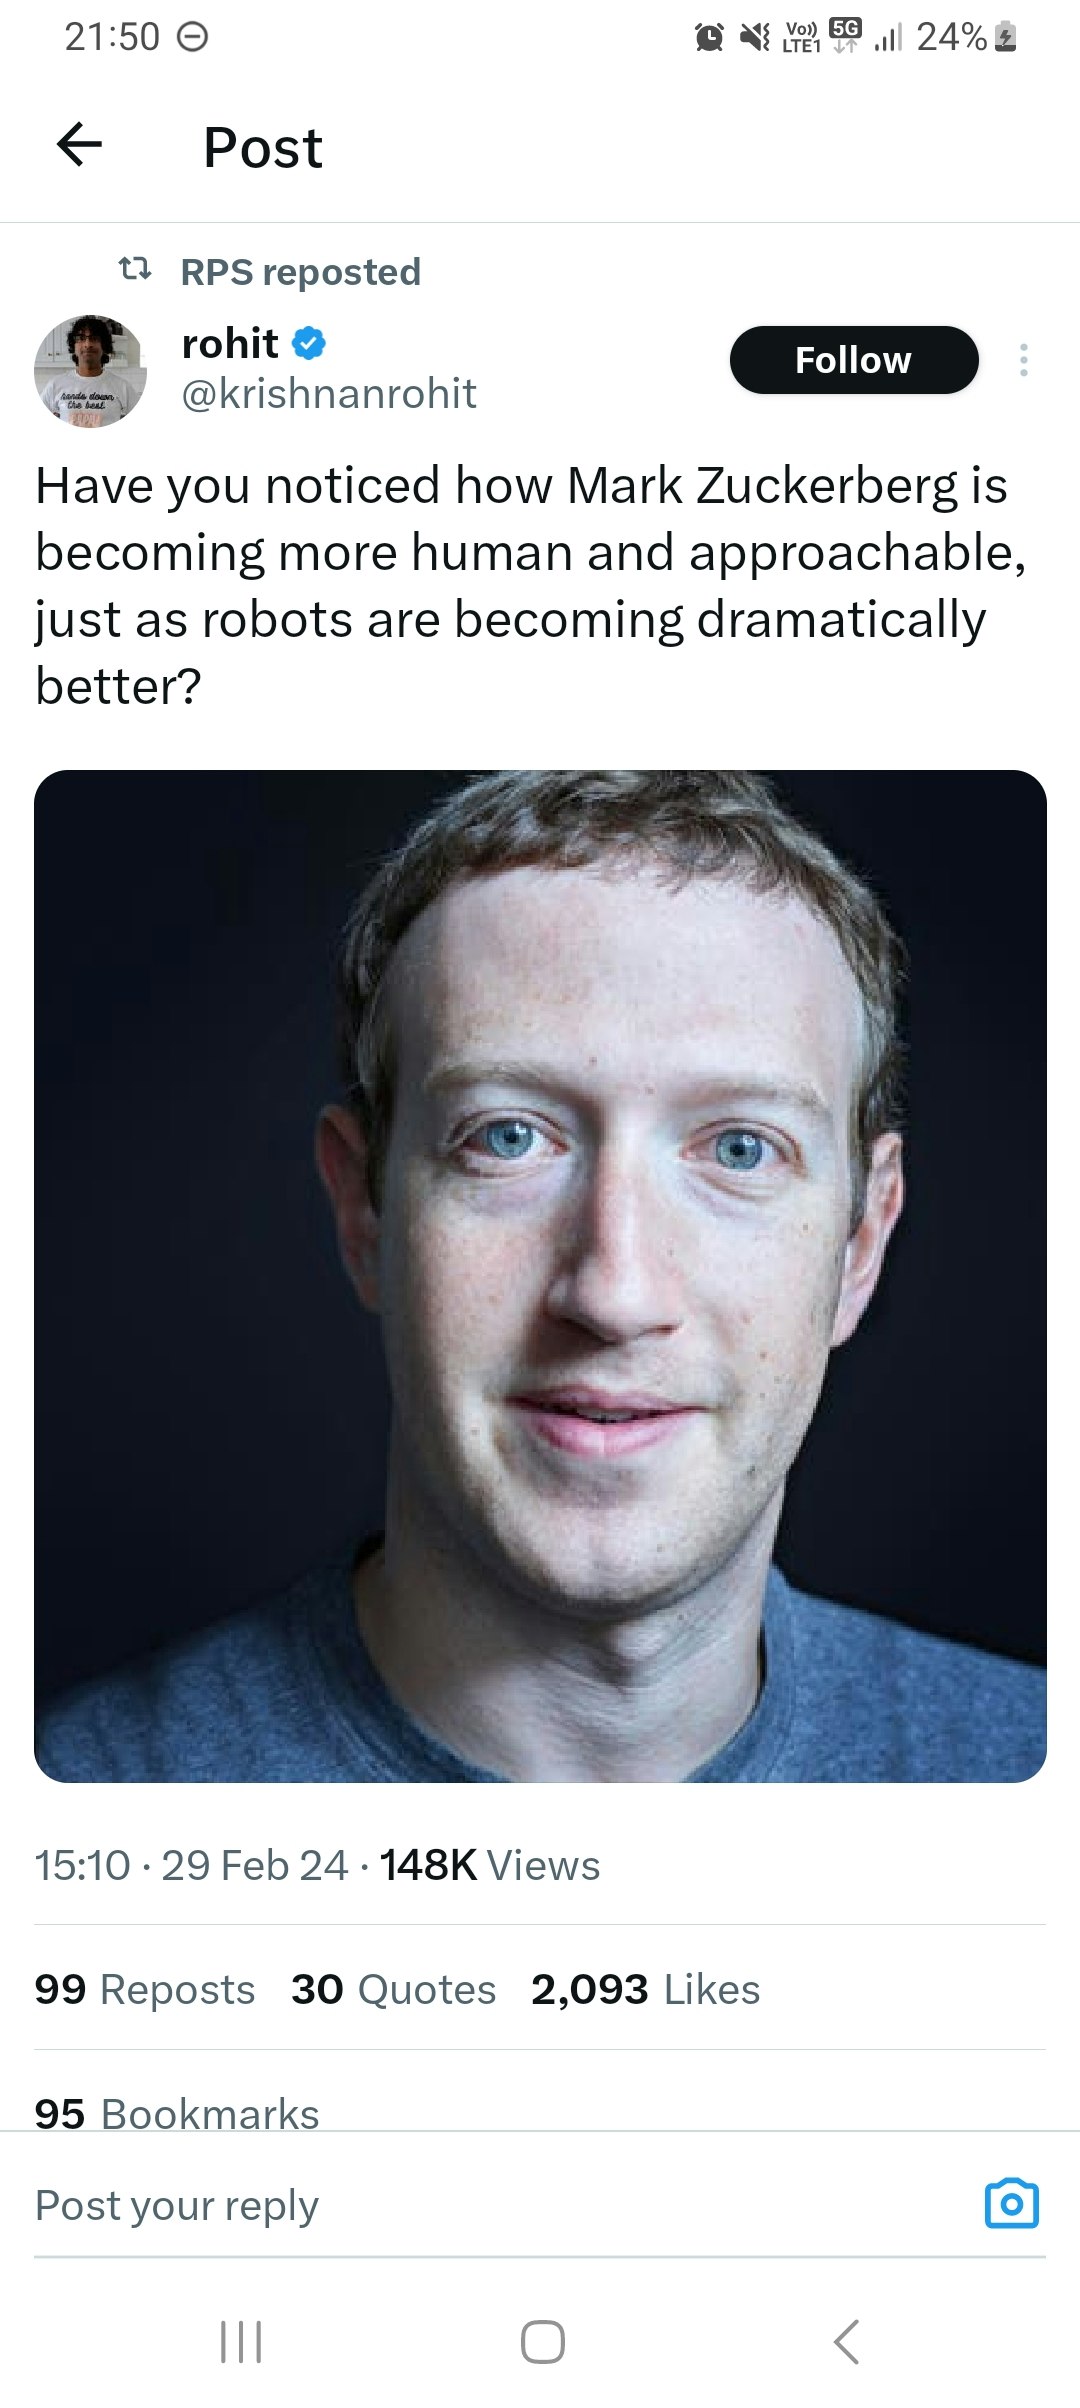
Task: Tap the back arrow beside Post
Action: coord(79,145)
